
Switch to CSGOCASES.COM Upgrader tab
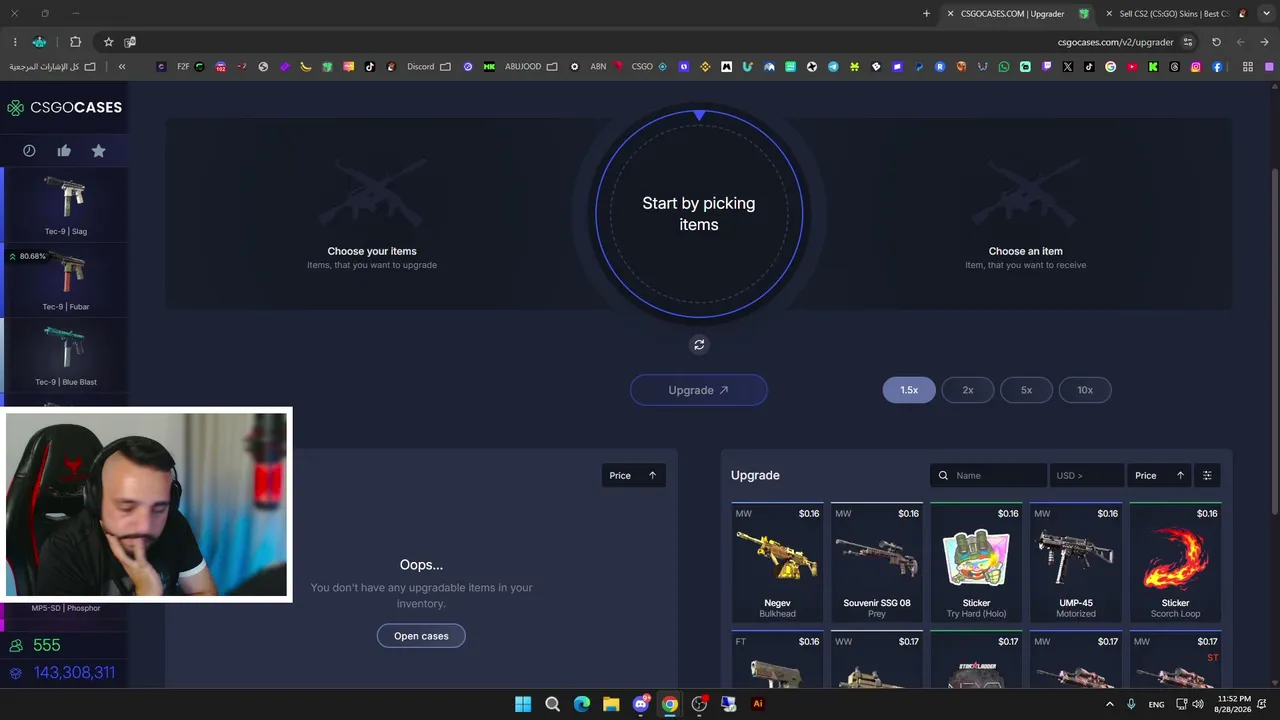click(1018, 14)
